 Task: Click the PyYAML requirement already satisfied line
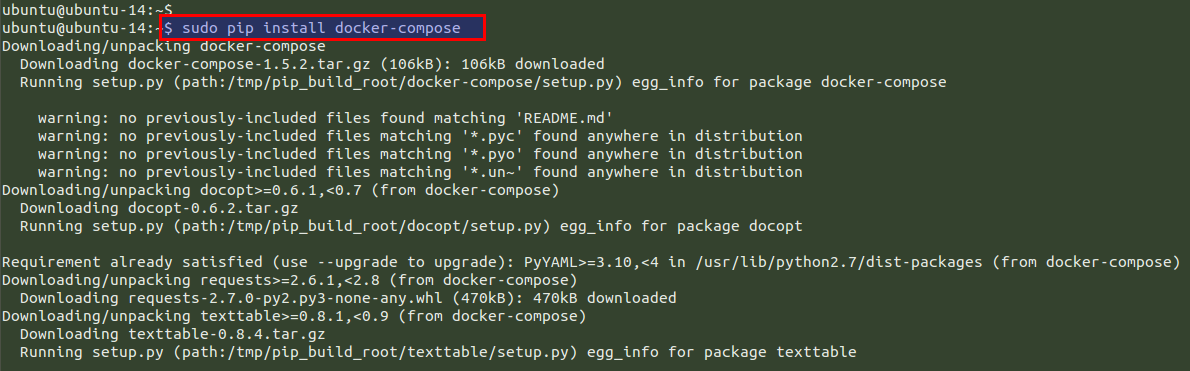tap(590, 263)
